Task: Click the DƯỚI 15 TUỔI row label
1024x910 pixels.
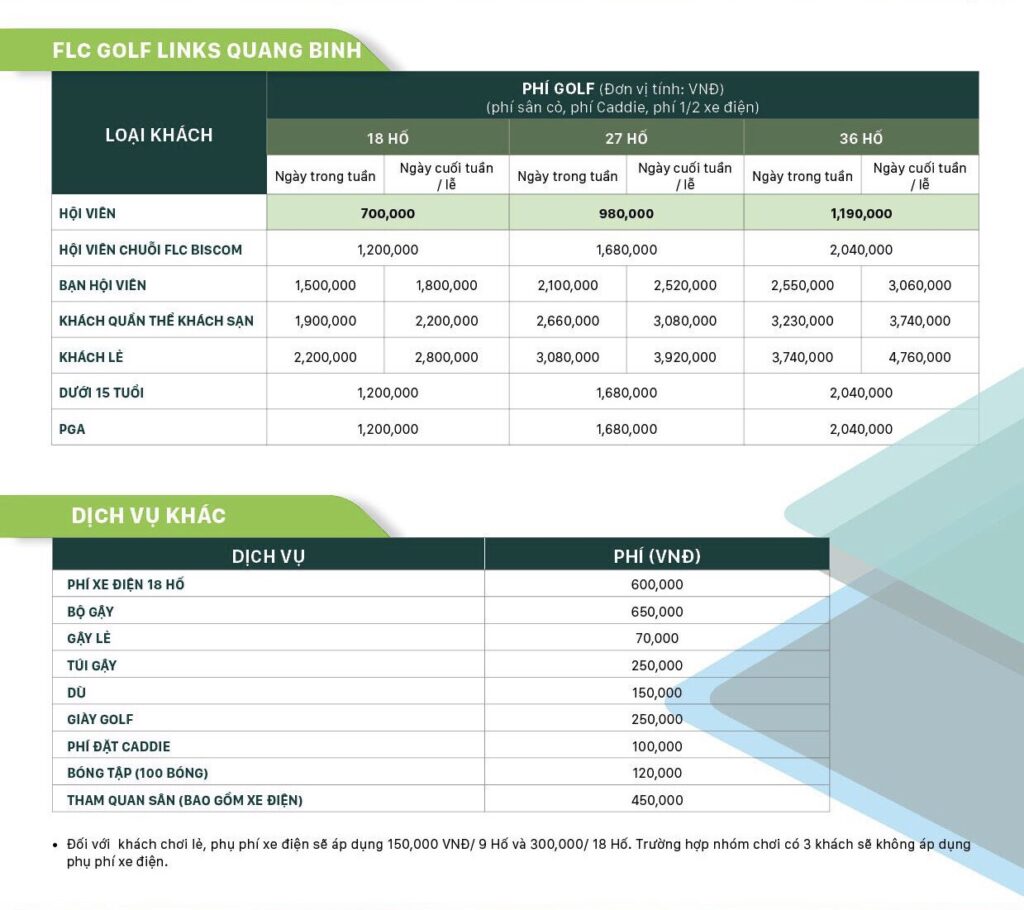Action: (101, 393)
